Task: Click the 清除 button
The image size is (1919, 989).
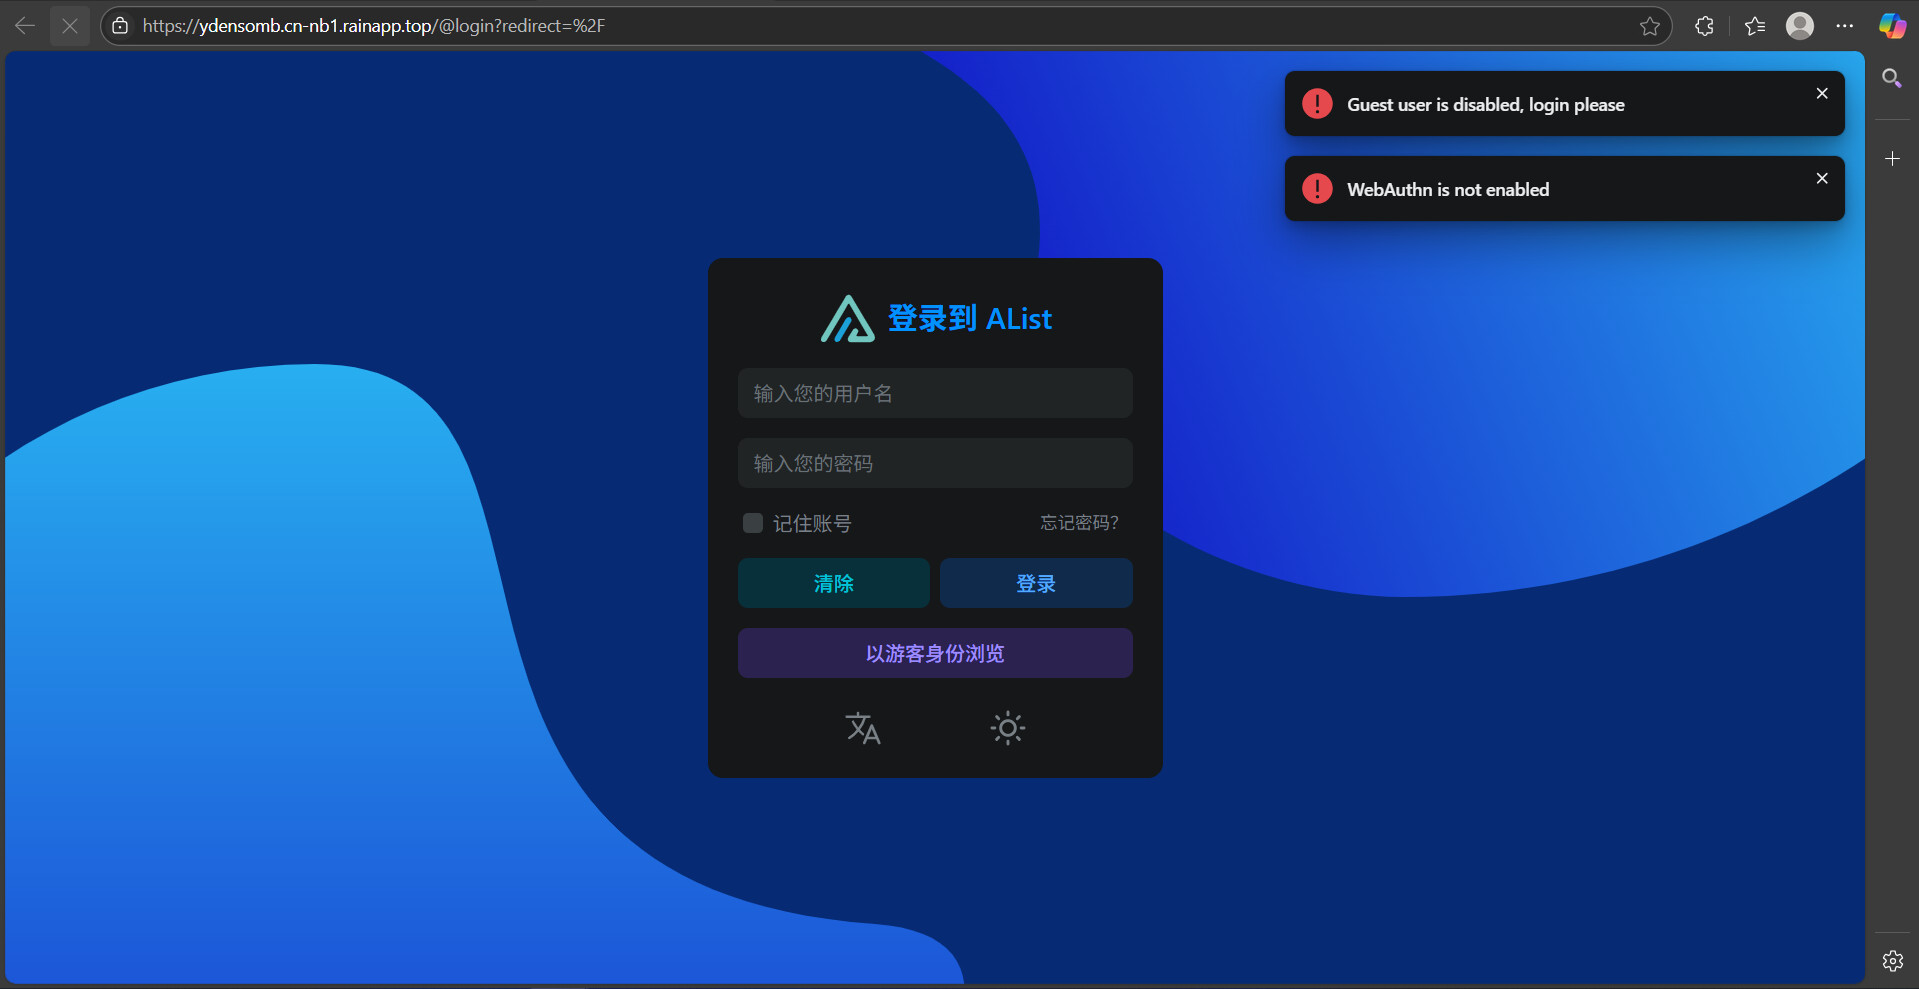Action: tap(834, 583)
